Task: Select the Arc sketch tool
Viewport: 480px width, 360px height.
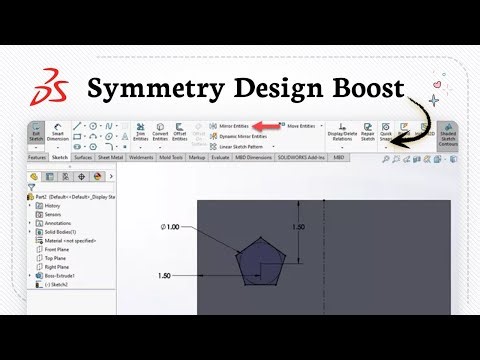Action: (x=93, y=136)
